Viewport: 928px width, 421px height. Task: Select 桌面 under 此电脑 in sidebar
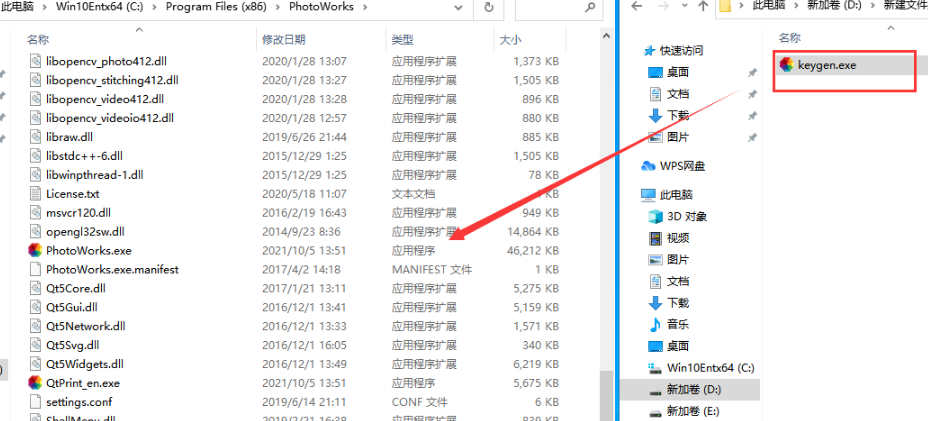coord(678,346)
